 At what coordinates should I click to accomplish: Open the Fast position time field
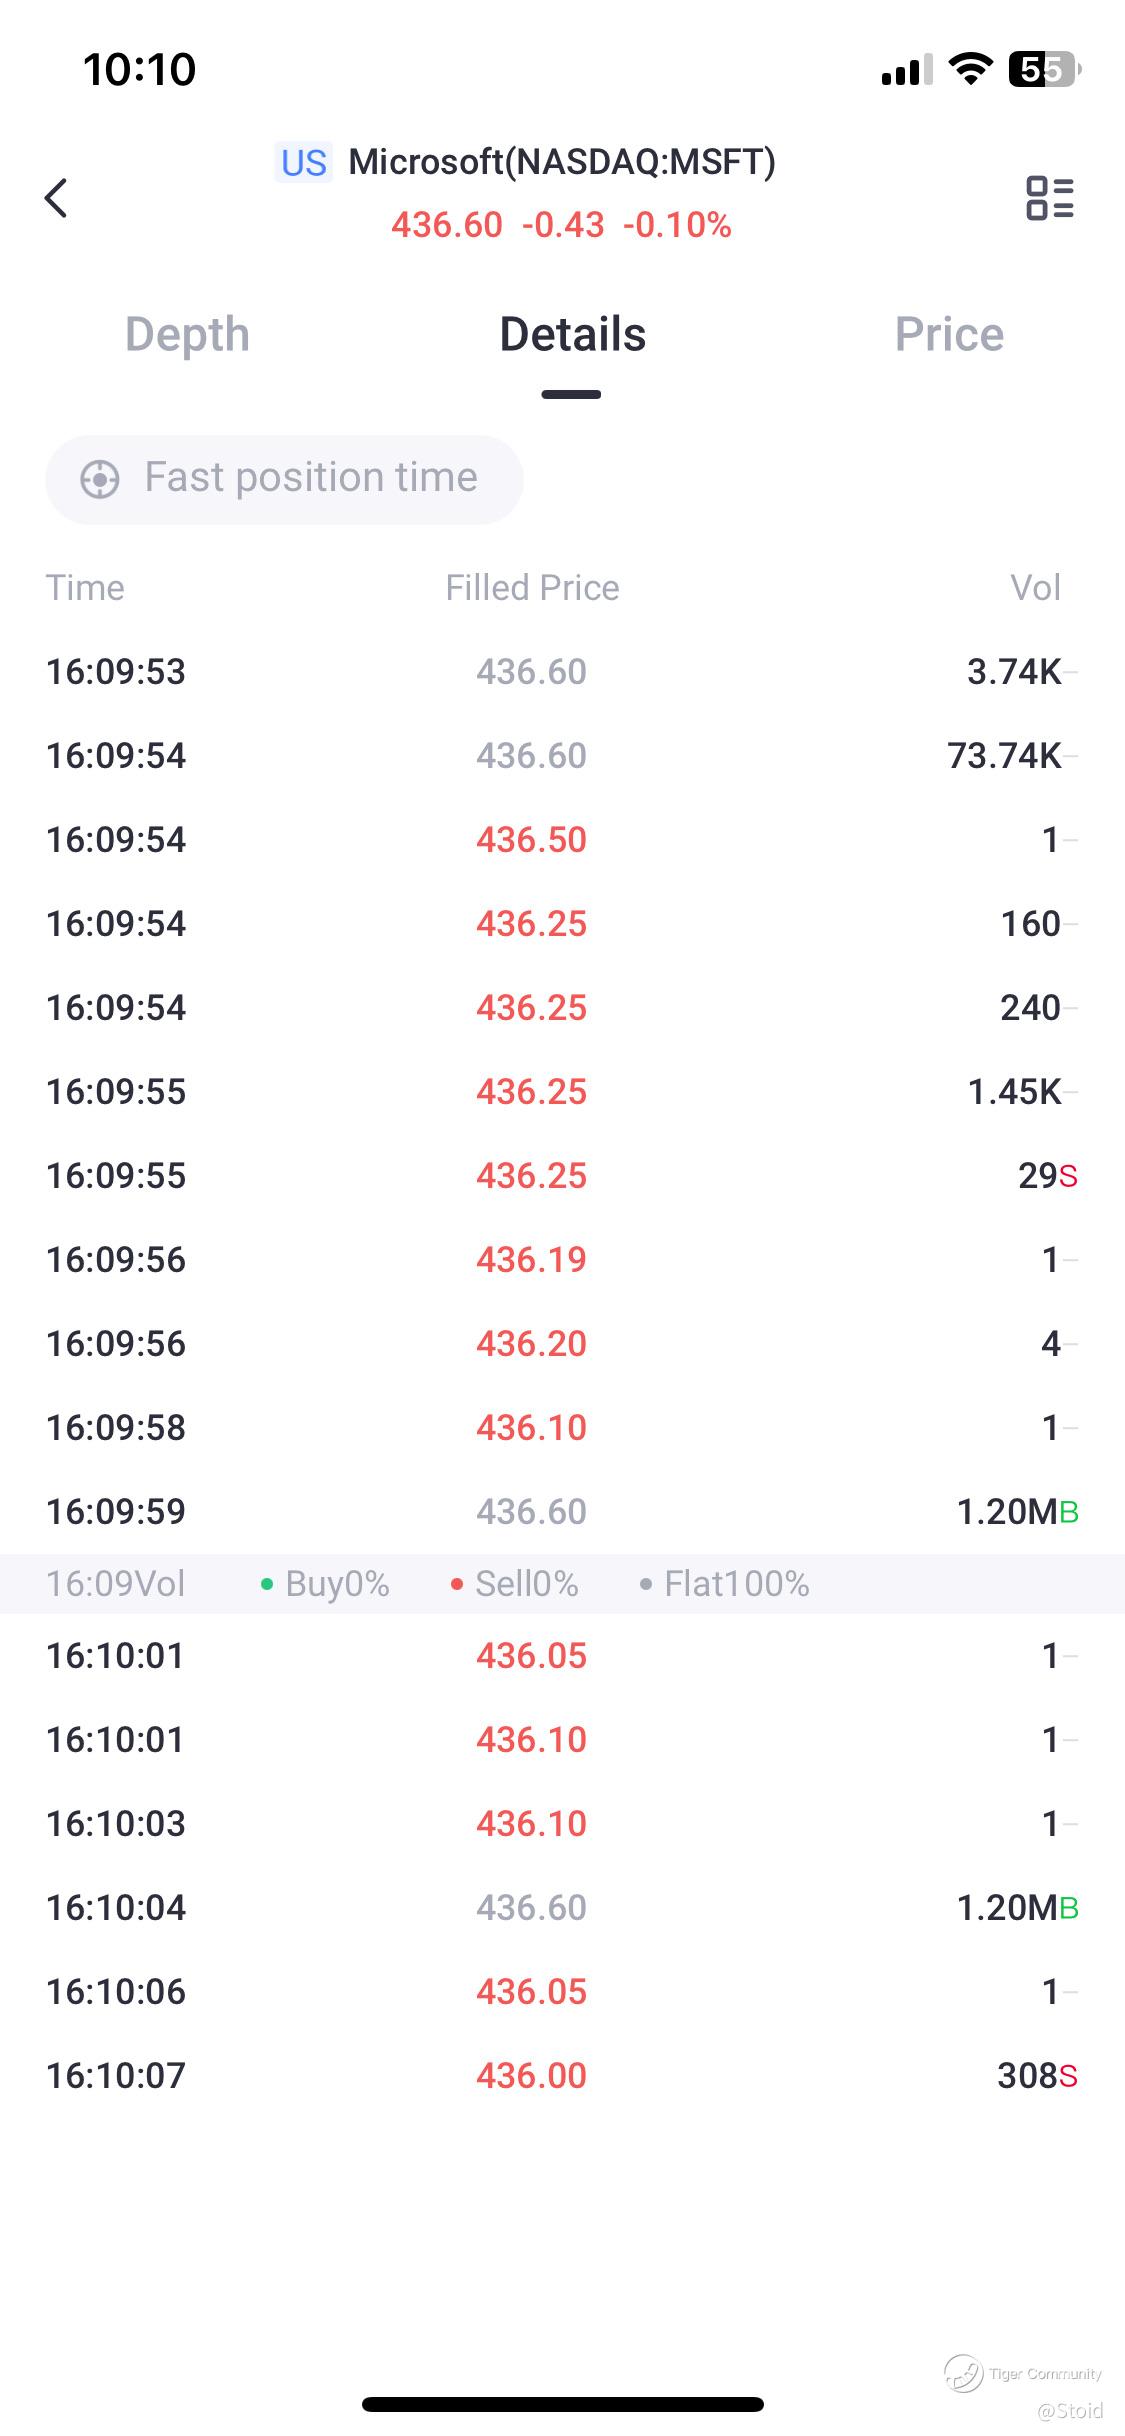coord(310,479)
